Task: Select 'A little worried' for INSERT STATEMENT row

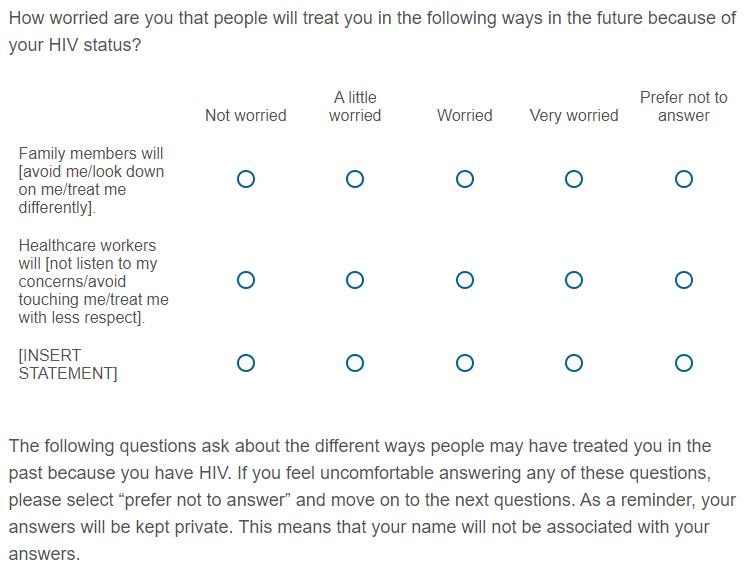Action: [x=355, y=363]
